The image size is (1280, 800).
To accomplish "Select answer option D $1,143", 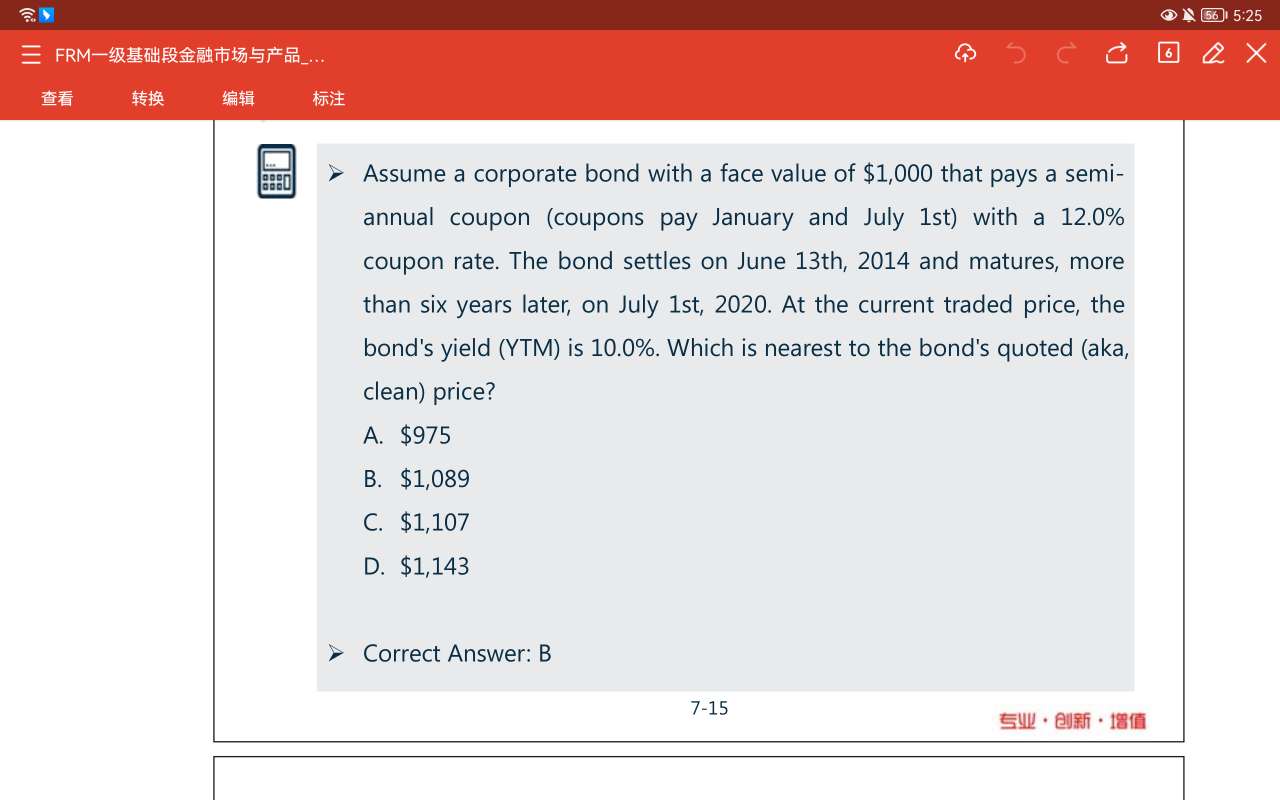I will pos(417,566).
